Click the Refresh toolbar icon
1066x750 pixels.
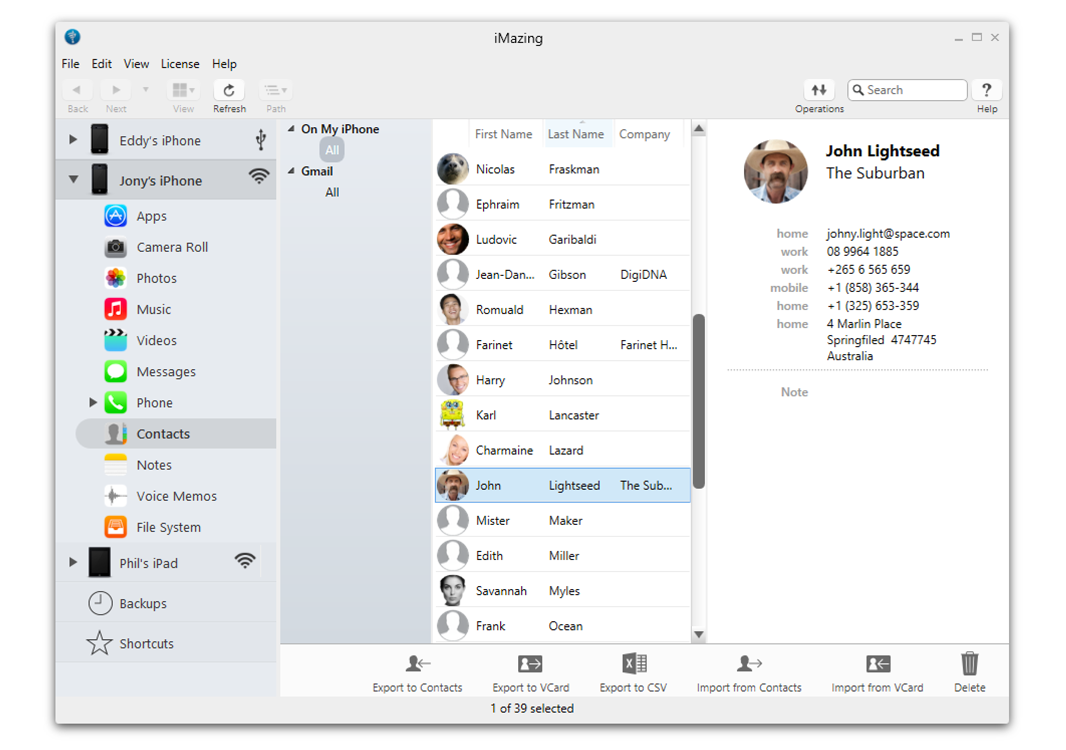(229, 90)
